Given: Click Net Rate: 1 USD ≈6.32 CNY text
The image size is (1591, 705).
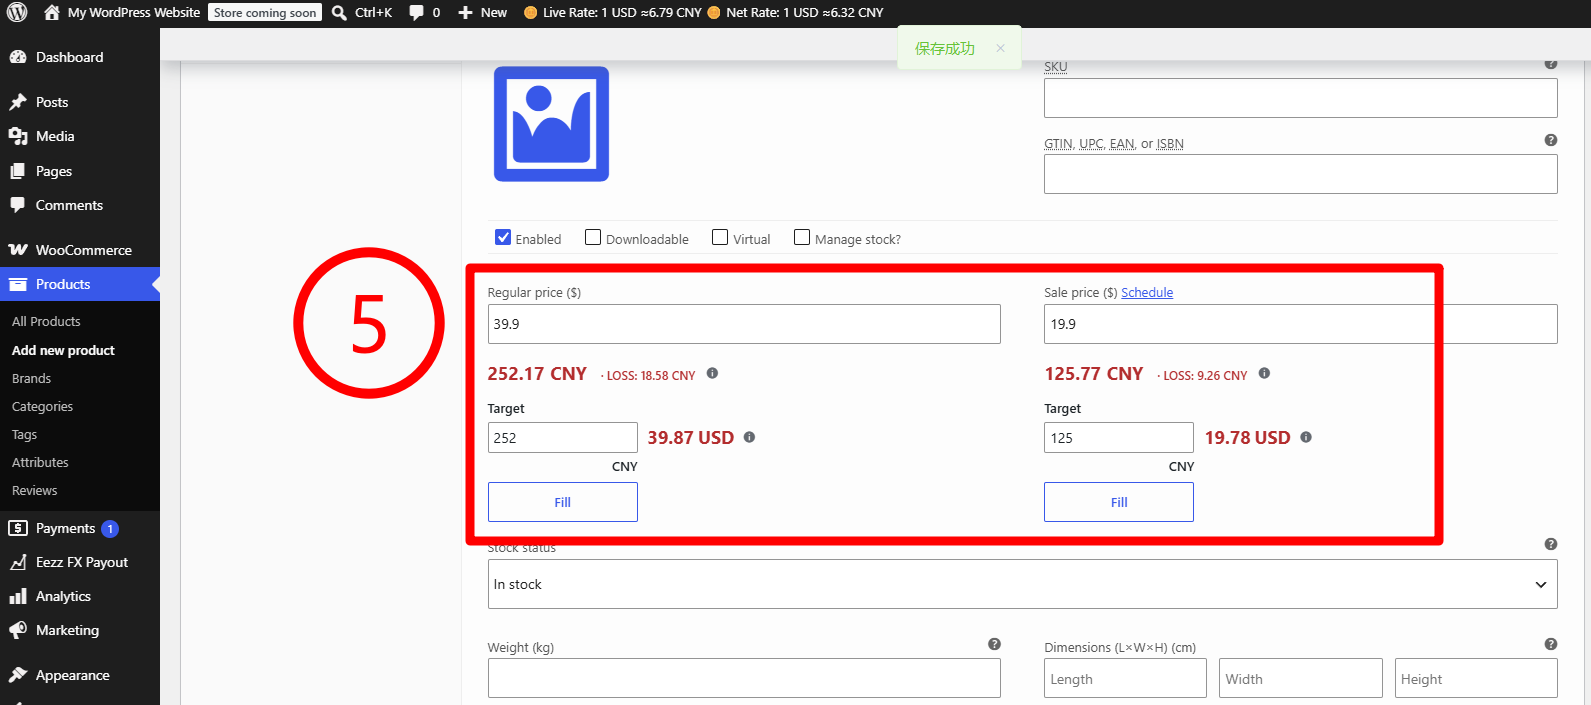Looking at the screenshot, I should 805,13.
